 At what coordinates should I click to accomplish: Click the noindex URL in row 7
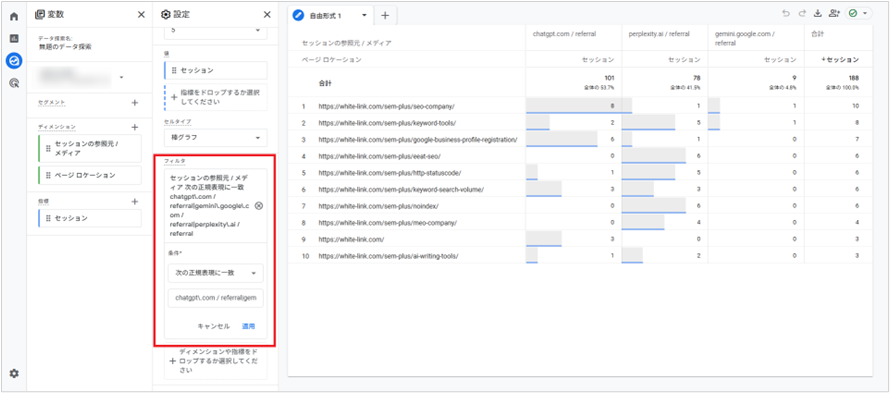[x=378, y=206]
